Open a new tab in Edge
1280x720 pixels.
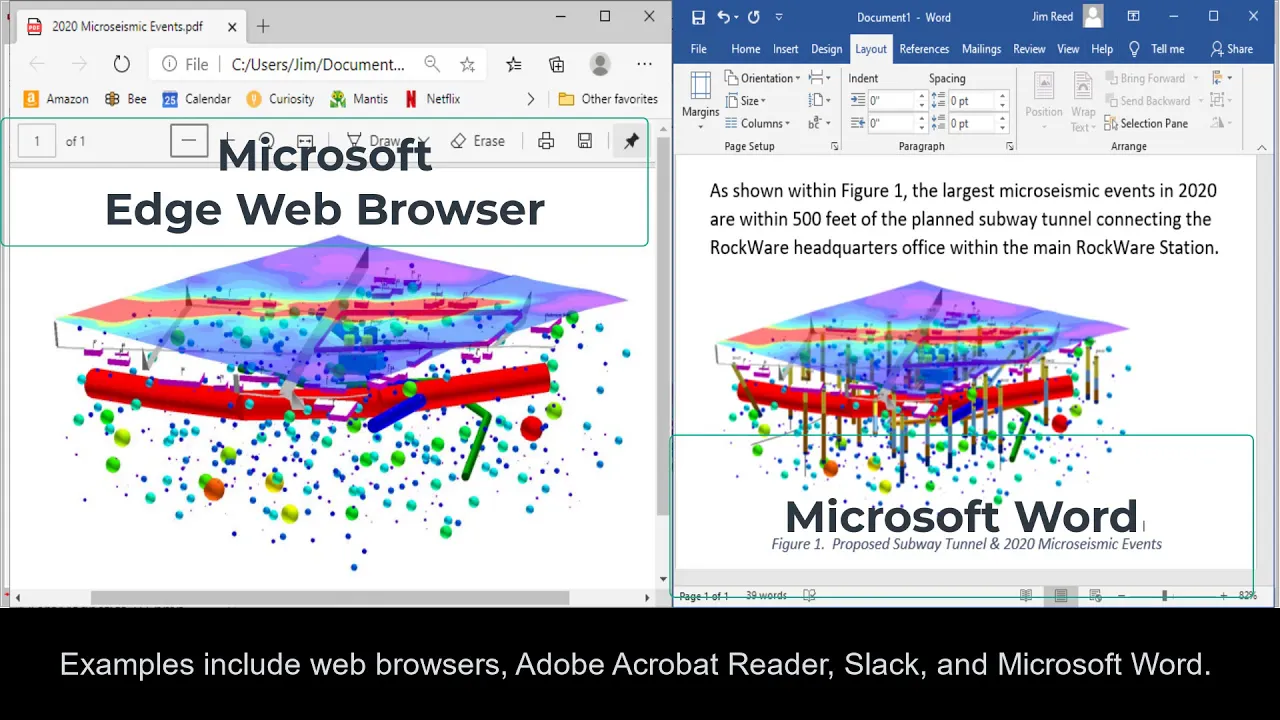[x=263, y=26]
